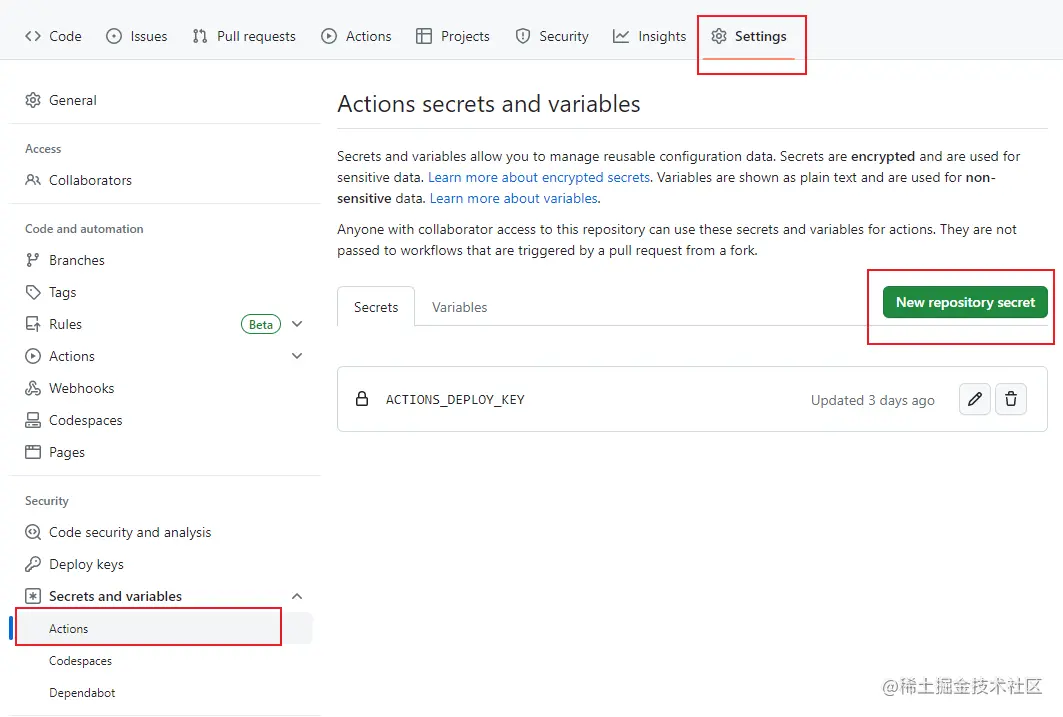Click the Pull requests icon in top navigation

(x=200, y=36)
